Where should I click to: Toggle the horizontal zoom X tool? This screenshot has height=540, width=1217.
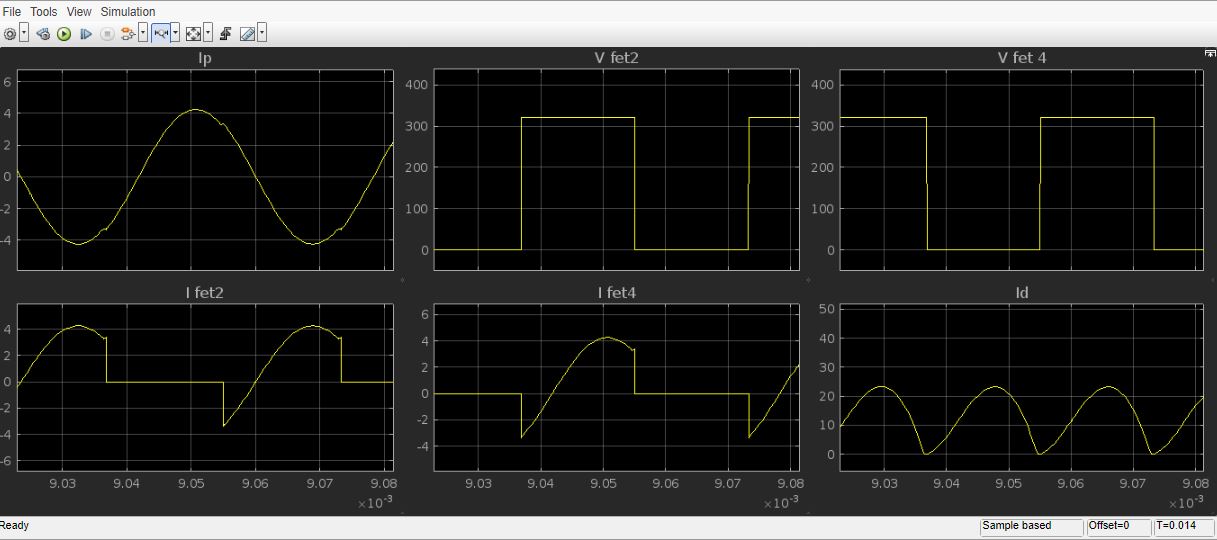pos(160,34)
